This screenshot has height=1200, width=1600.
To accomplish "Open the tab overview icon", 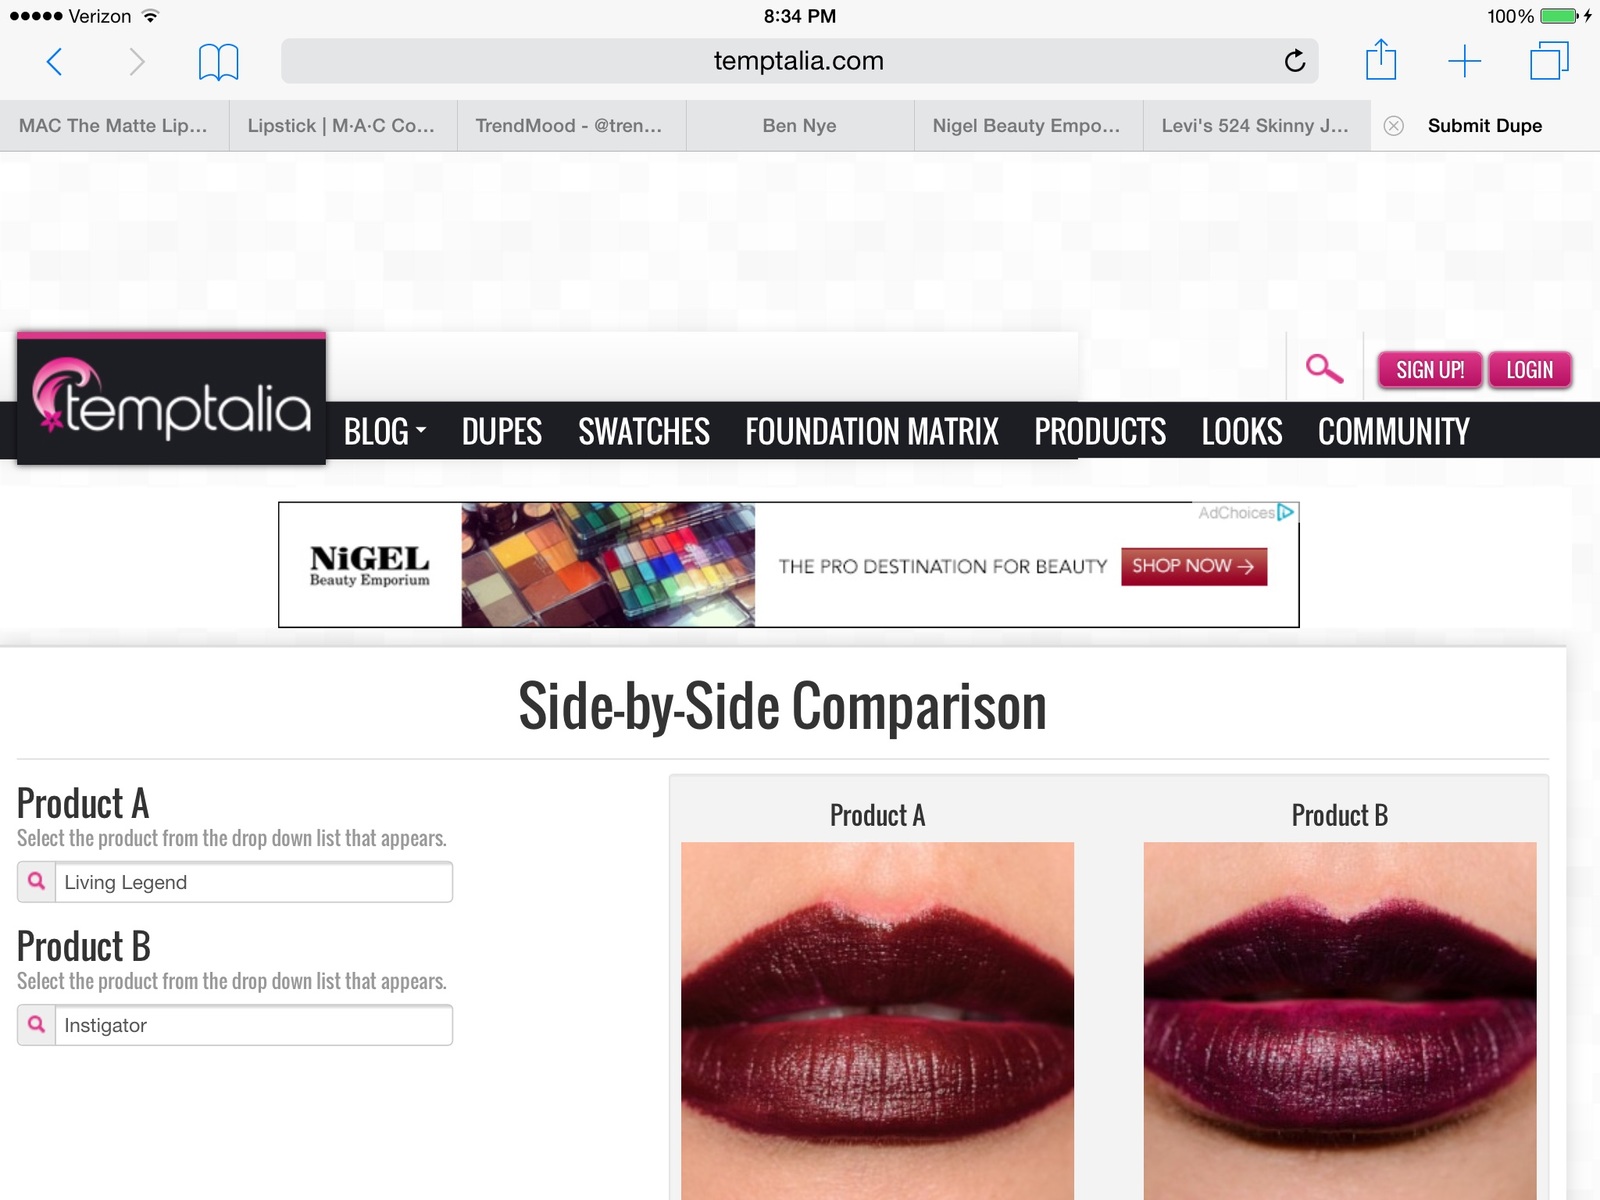I will click(1549, 60).
